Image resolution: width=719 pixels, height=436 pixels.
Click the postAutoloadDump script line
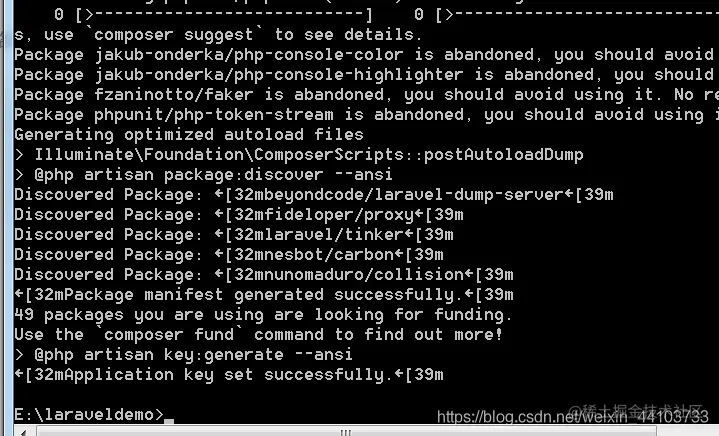click(299, 155)
